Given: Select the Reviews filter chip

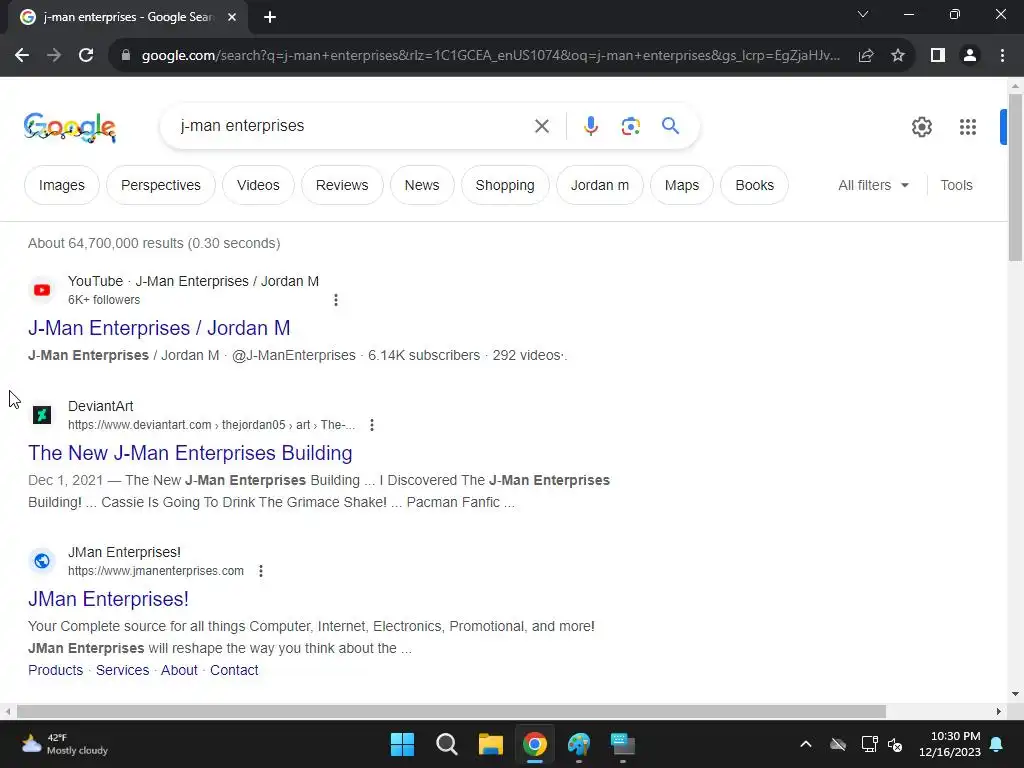Looking at the screenshot, I should pyautogui.click(x=342, y=185).
